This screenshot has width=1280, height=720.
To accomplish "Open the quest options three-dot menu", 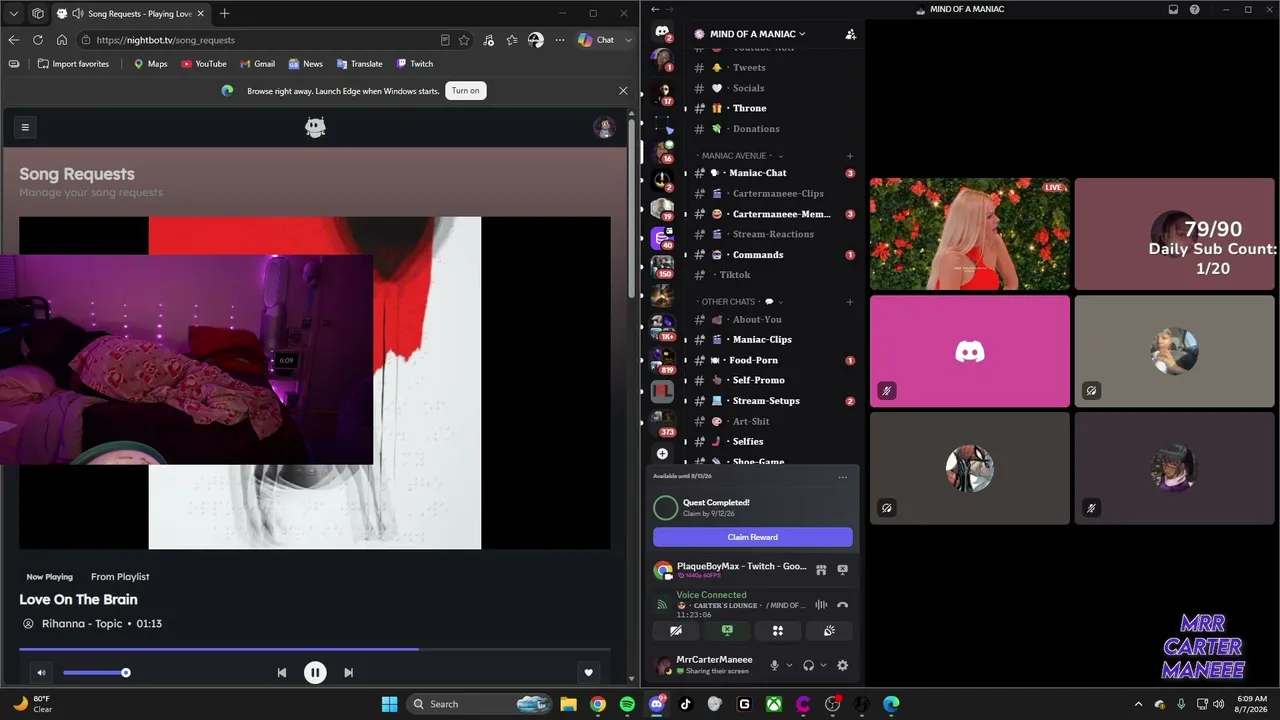I will pos(842,477).
